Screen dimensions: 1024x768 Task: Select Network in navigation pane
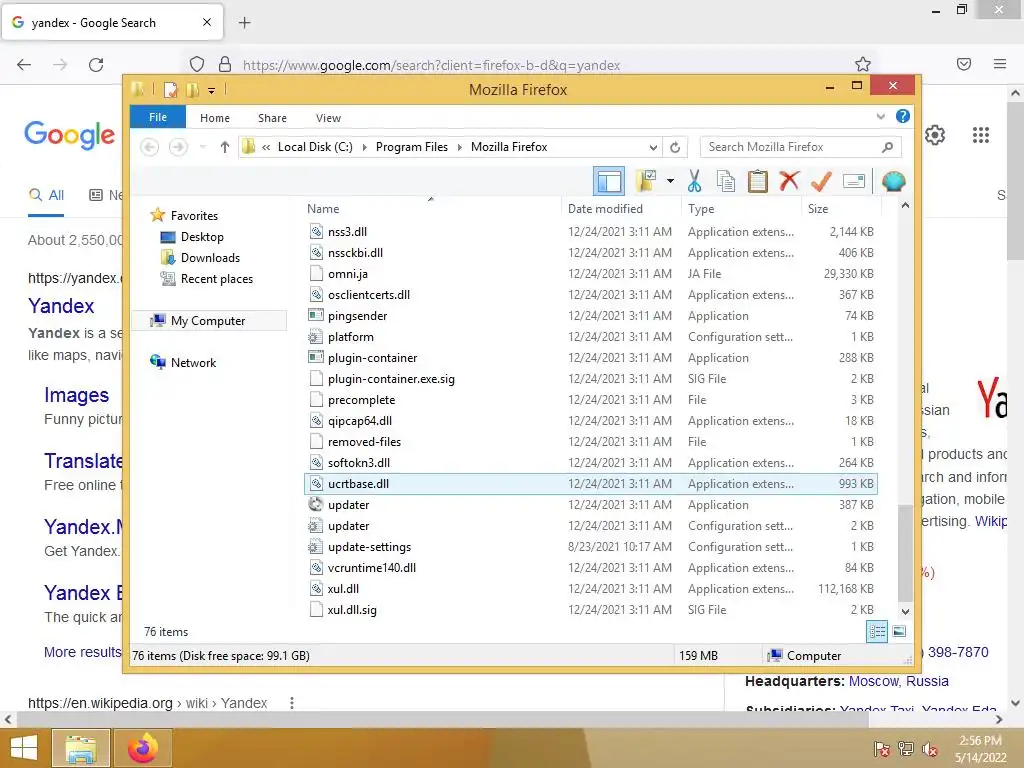click(193, 362)
